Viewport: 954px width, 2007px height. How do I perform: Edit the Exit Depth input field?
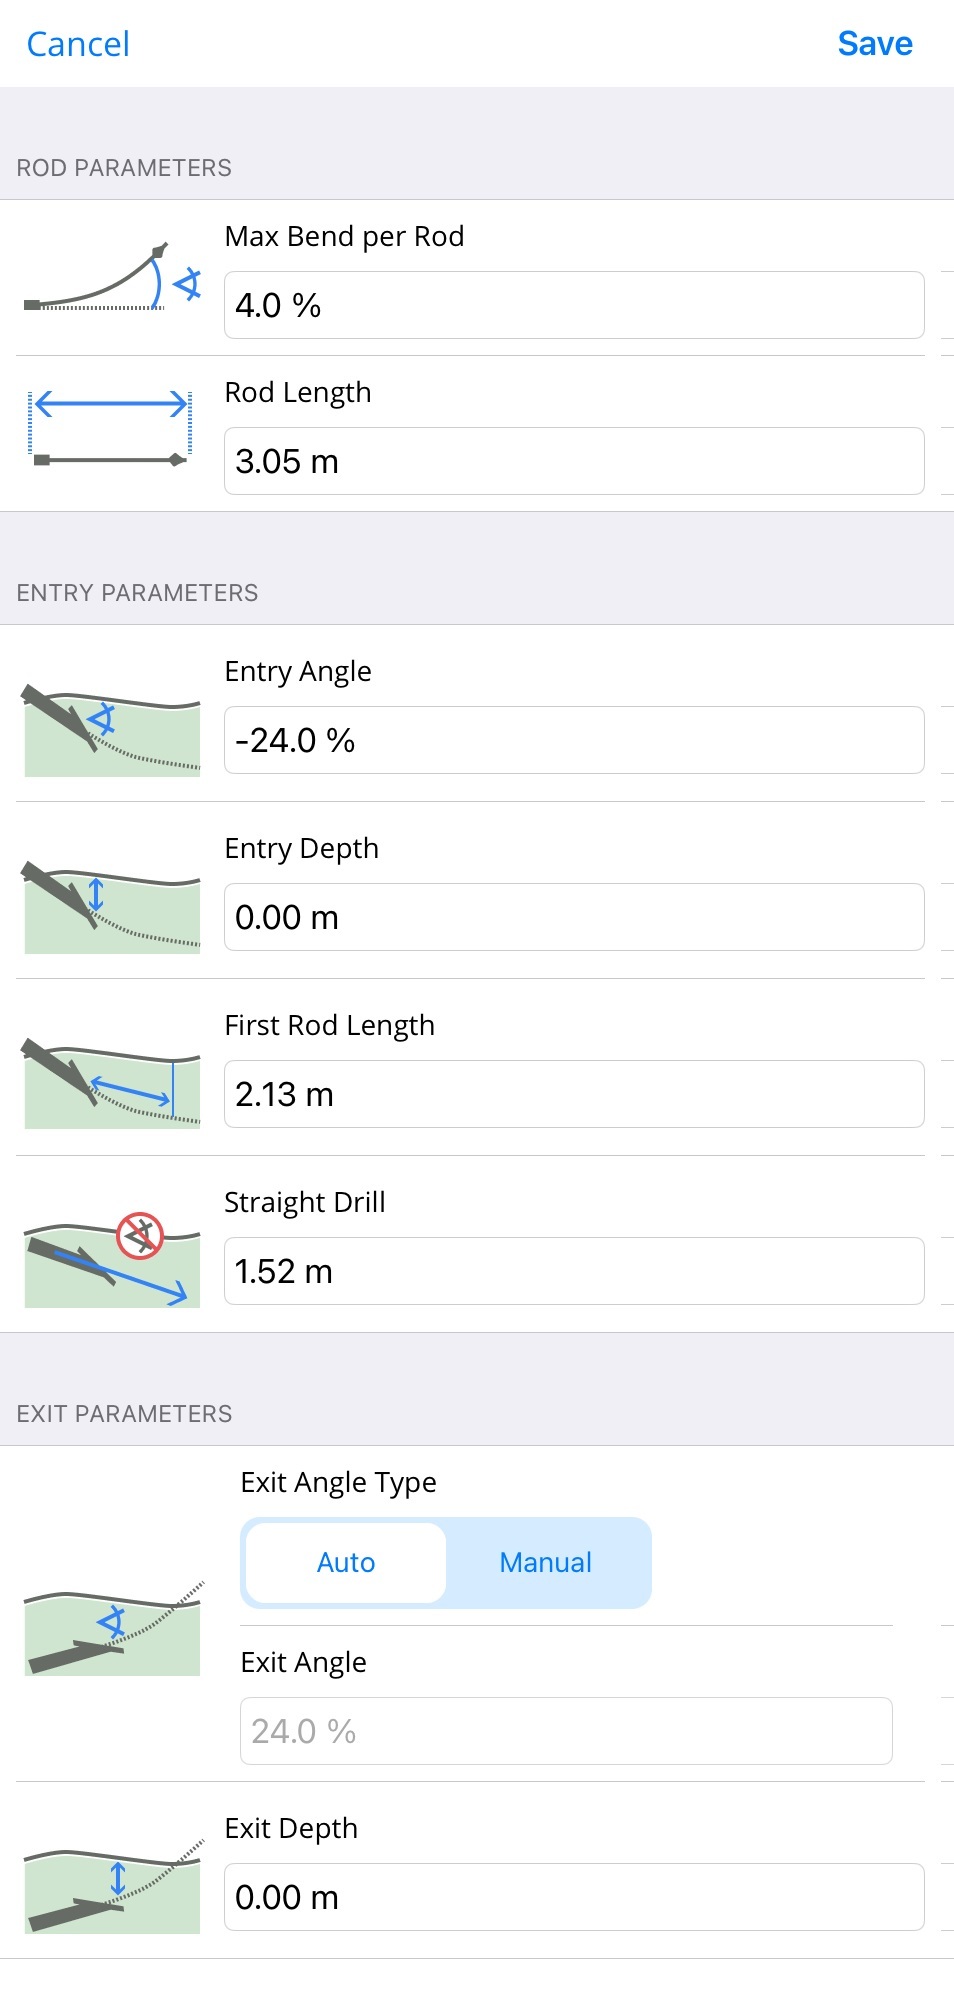574,1897
